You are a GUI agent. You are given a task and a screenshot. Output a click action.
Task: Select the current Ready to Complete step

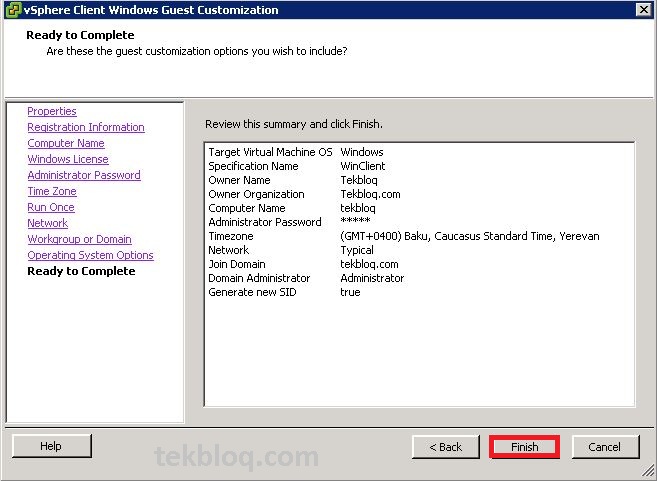[x=81, y=271]
